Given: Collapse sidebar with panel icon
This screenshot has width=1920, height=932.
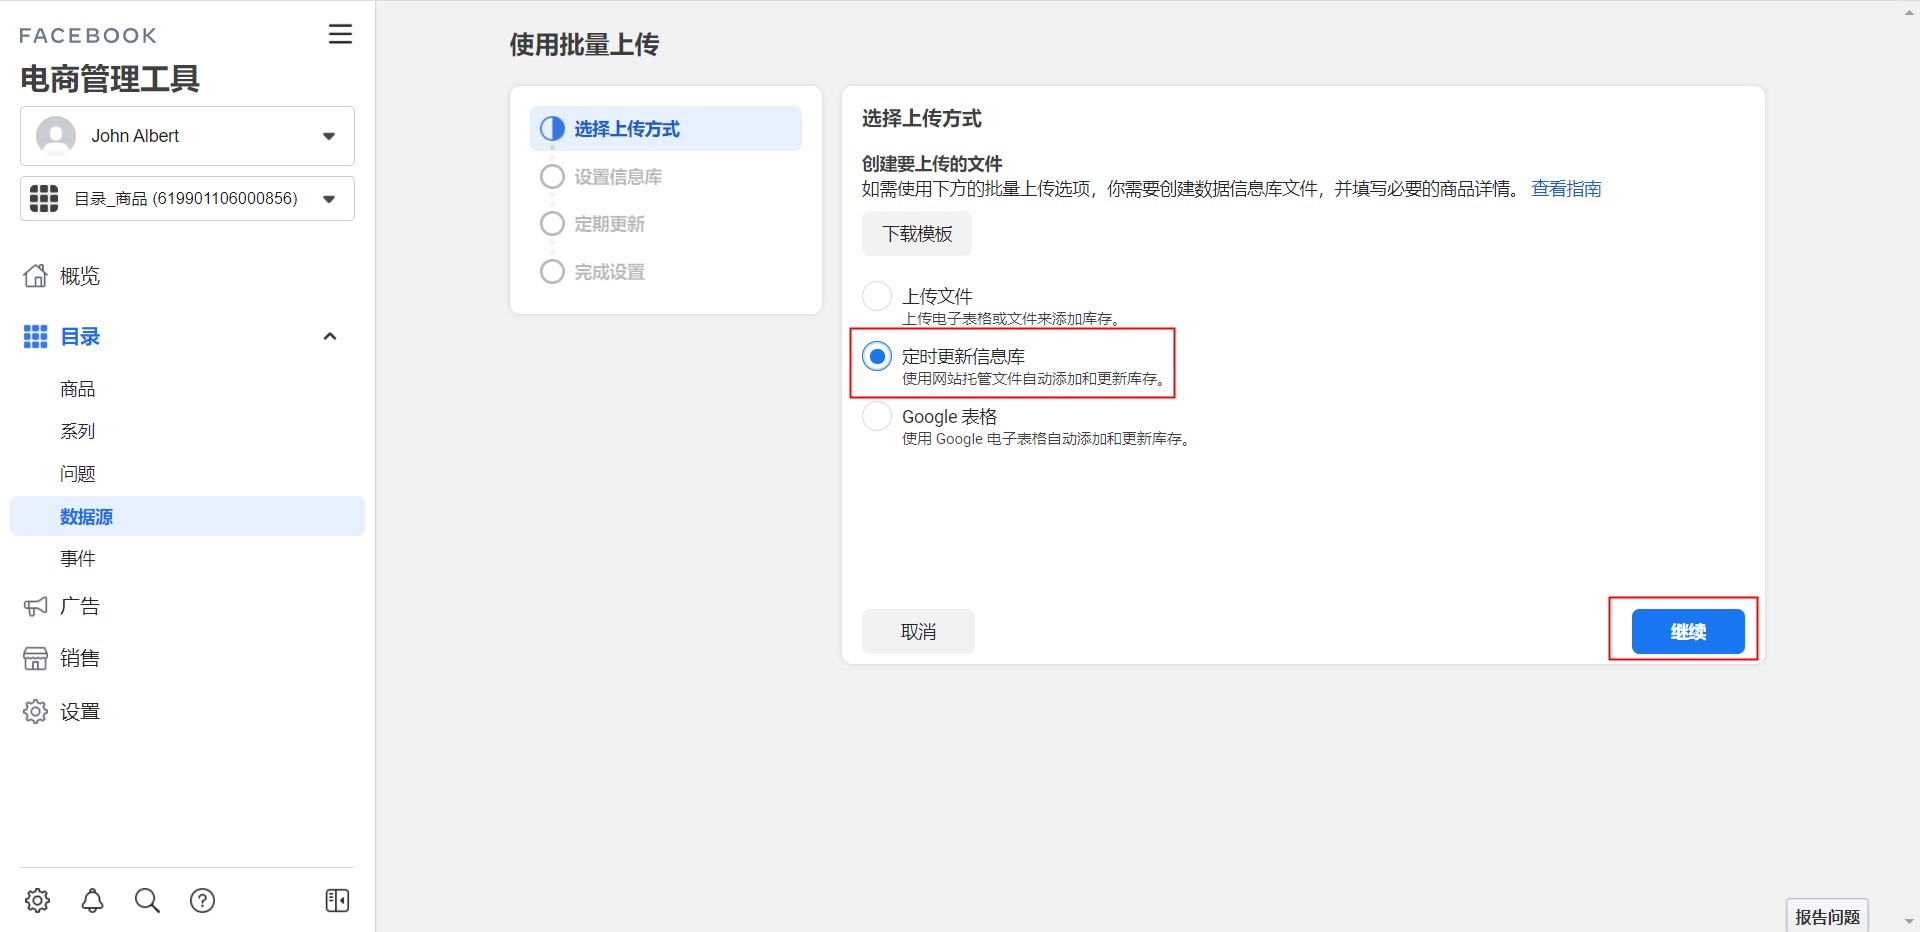Looking at the screenshot, I should pyautogui.click(x=337, y=900).
